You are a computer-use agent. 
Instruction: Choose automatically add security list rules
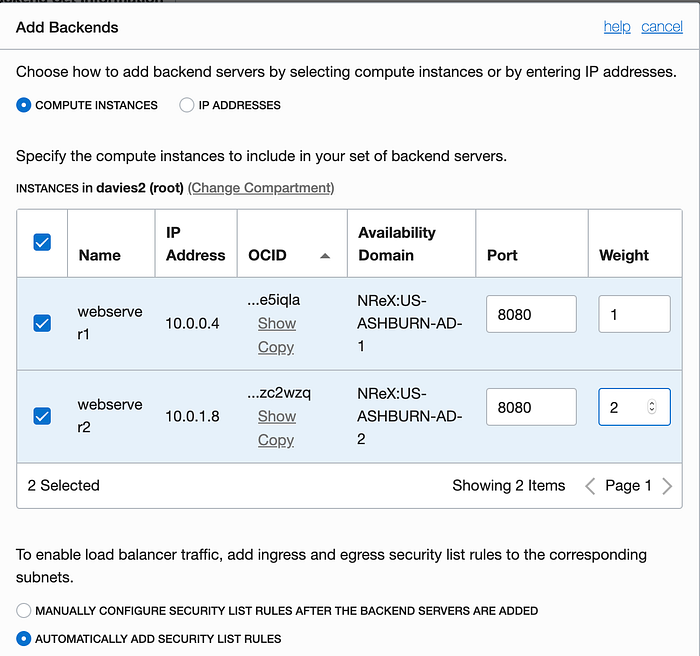click(24, 639)
